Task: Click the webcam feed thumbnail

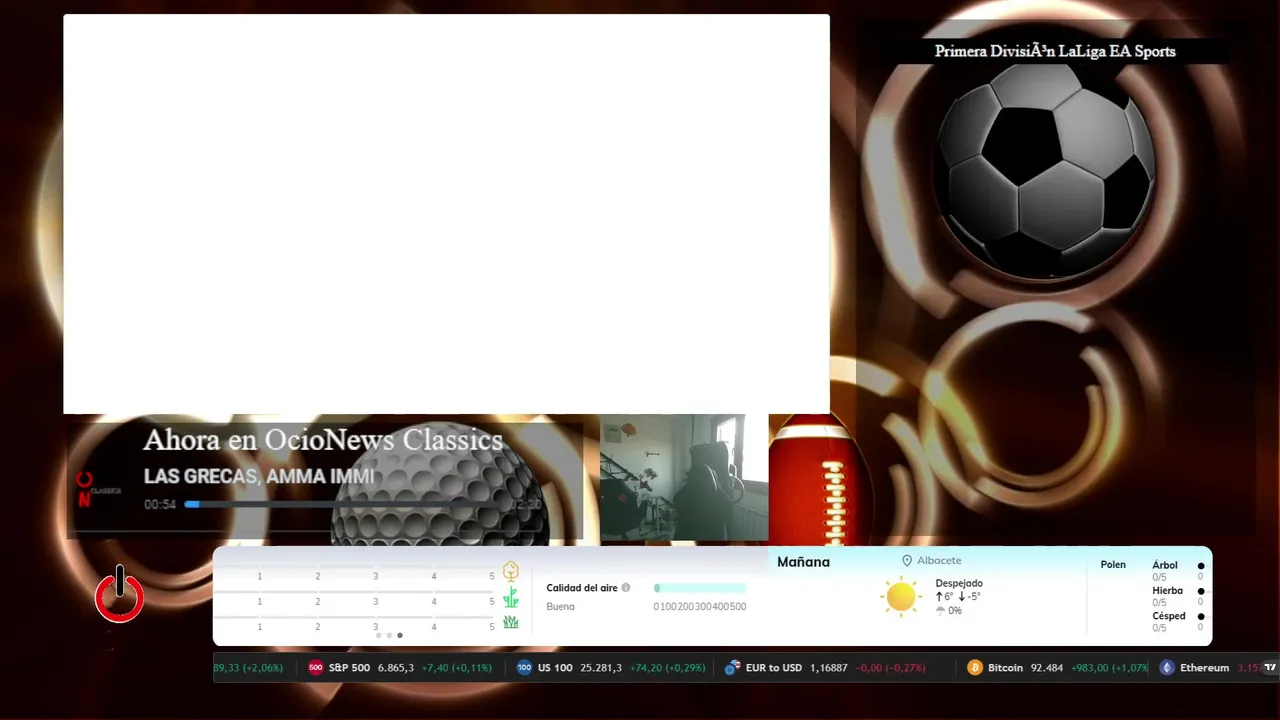Action: [684, 478]
